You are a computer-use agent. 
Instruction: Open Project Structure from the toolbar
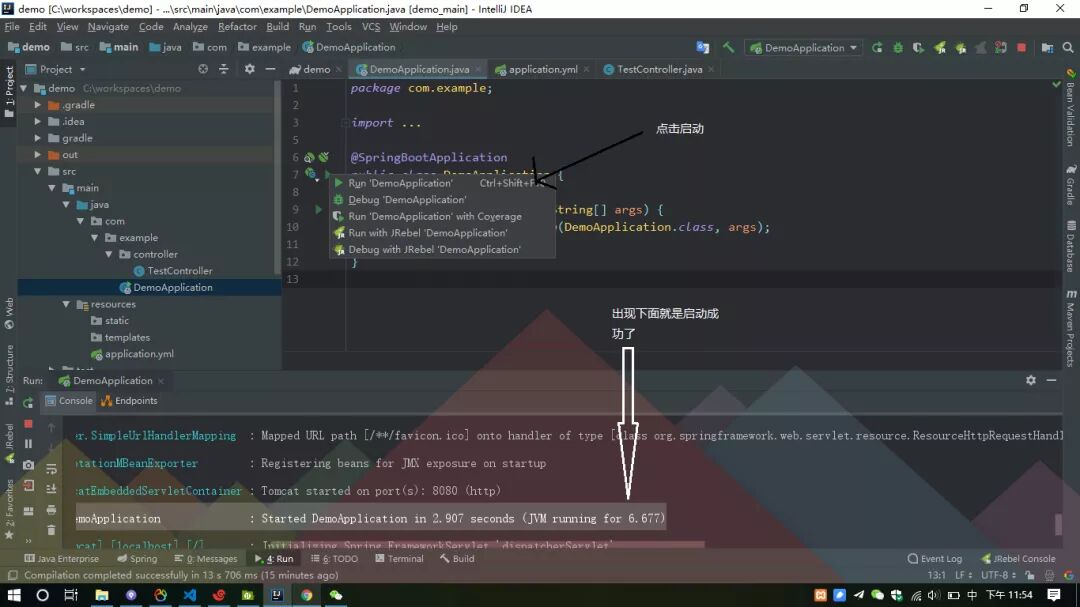(1047, 48)
